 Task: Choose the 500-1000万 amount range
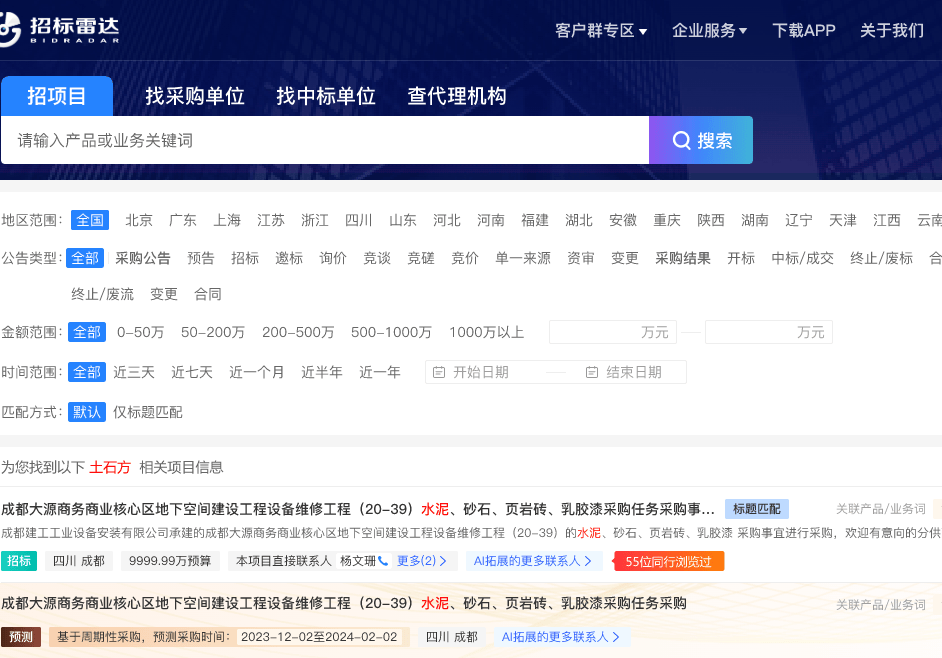coord(391,332)
